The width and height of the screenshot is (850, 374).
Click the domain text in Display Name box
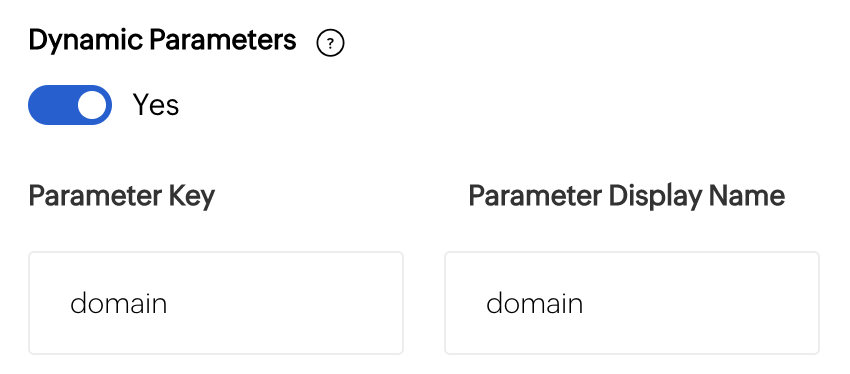tap(535, 303)
